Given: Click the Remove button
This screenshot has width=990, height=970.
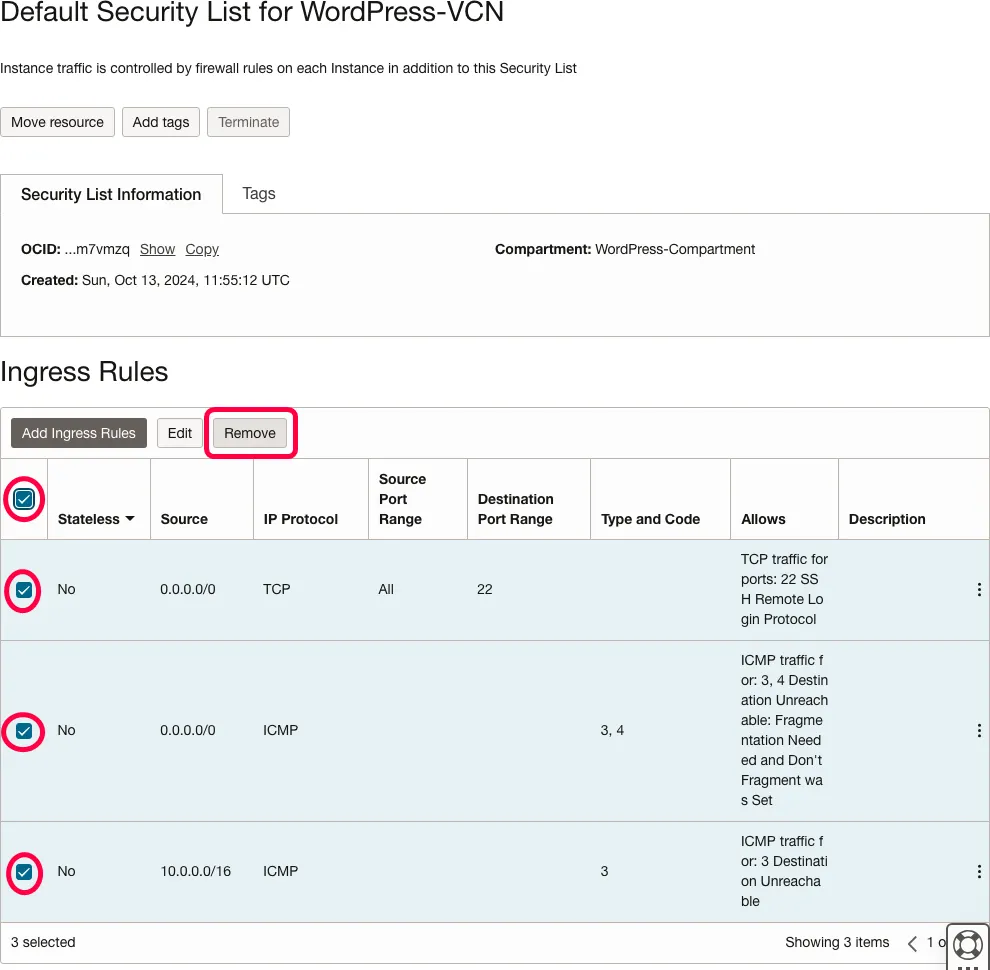Looking at the screenshot, I should (x=250, y=433).
